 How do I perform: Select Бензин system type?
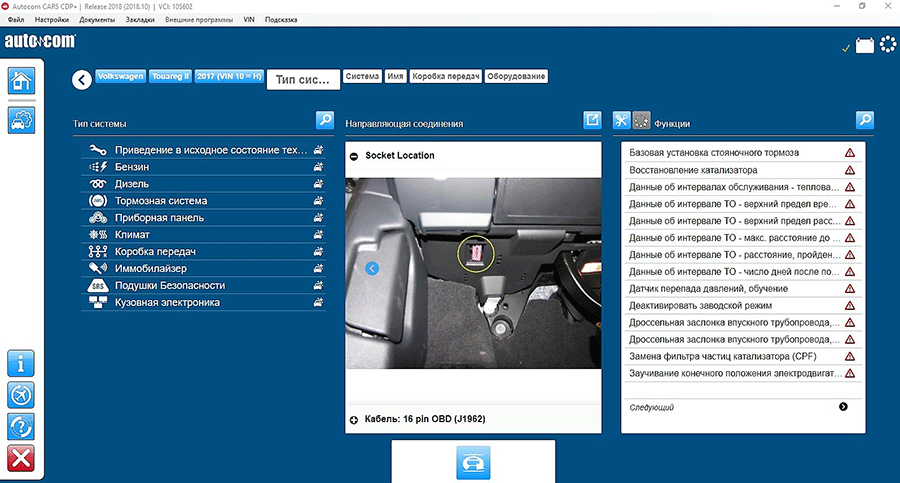(x=203, y=167)
